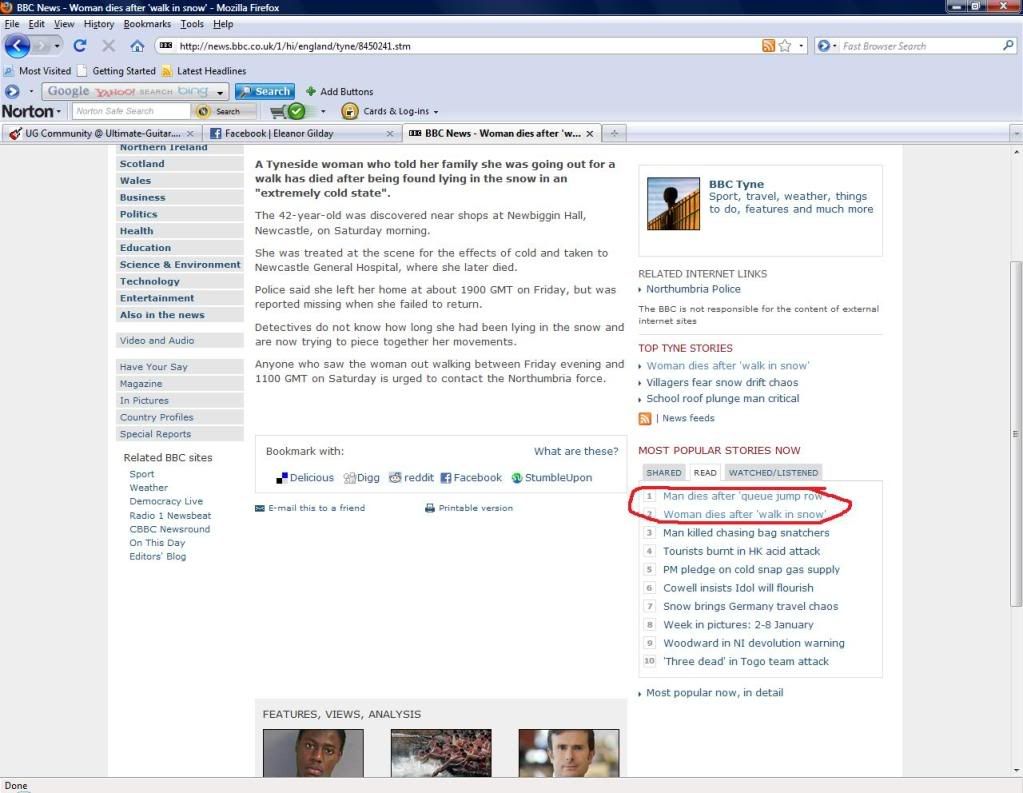Open CBBC Newsround related site

170,529
